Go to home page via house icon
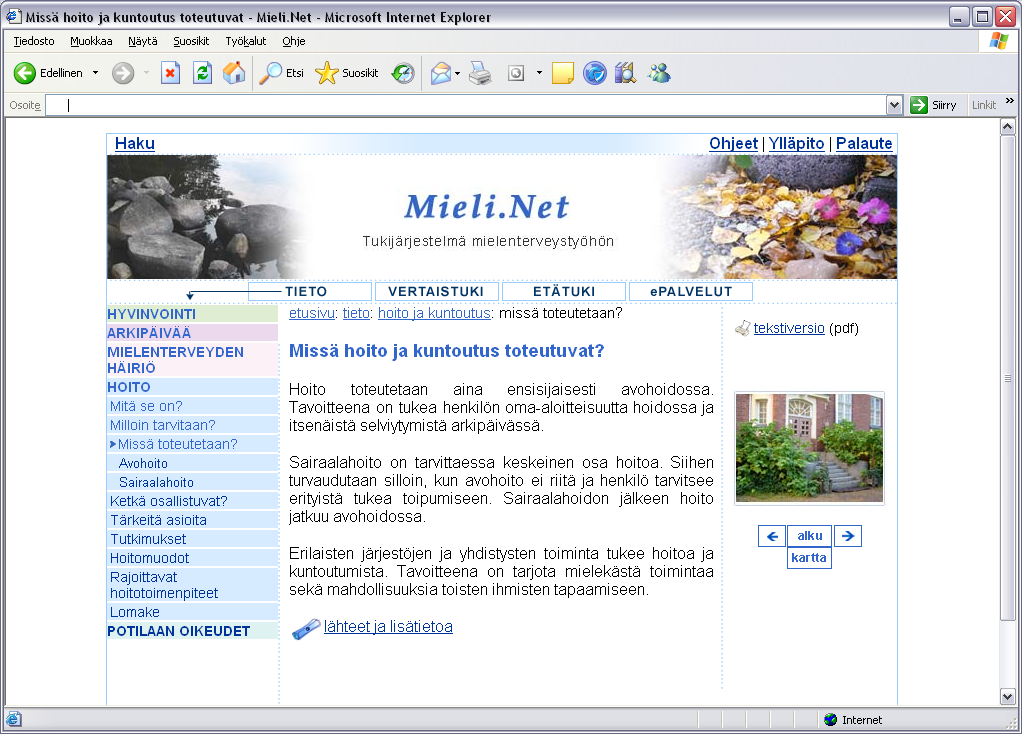Image resolution: width=1022 pixels, height=734 pixels. coord(234,73)
